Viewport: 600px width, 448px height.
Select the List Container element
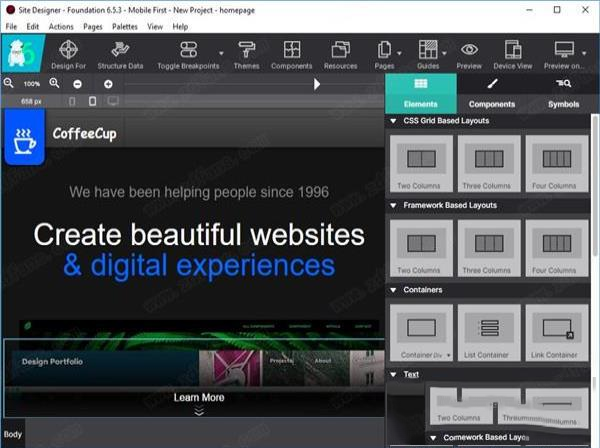coord(489,332)
